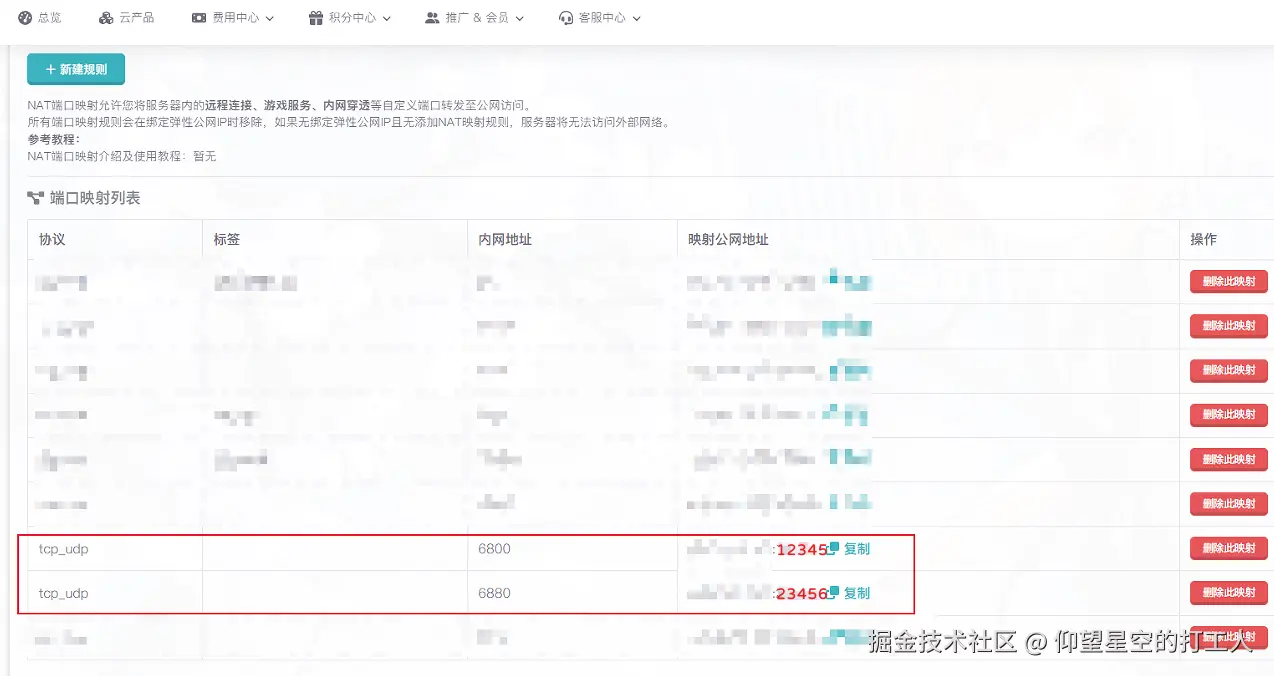Click 复制 link for port 12345

tap(857, 549)
